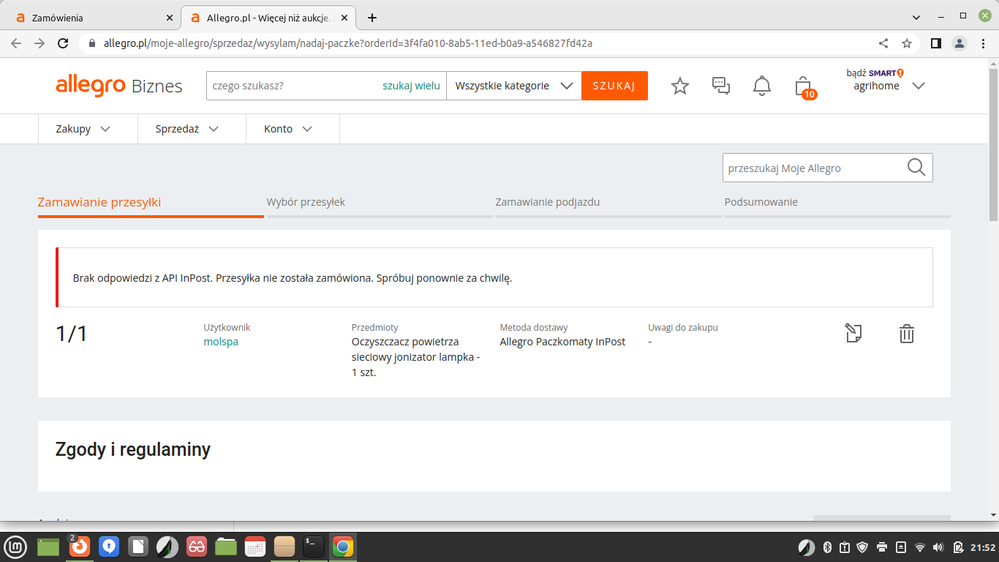Go back to previous page in browser
Viewport: 999px width, 562px height.
coord(16,43)
